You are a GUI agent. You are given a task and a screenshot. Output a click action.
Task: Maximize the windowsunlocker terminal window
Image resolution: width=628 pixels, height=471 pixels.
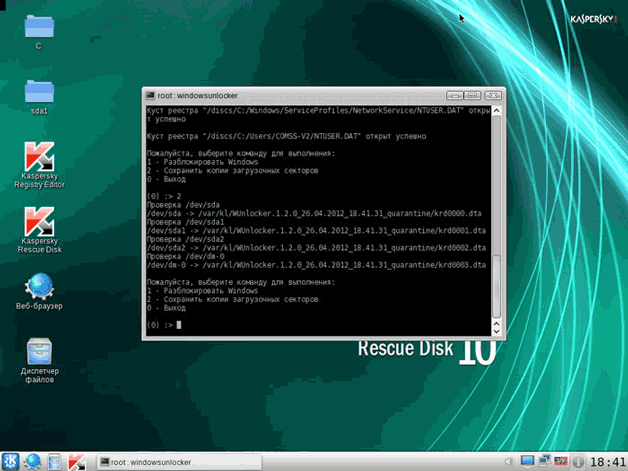click(x=473, y=95)
